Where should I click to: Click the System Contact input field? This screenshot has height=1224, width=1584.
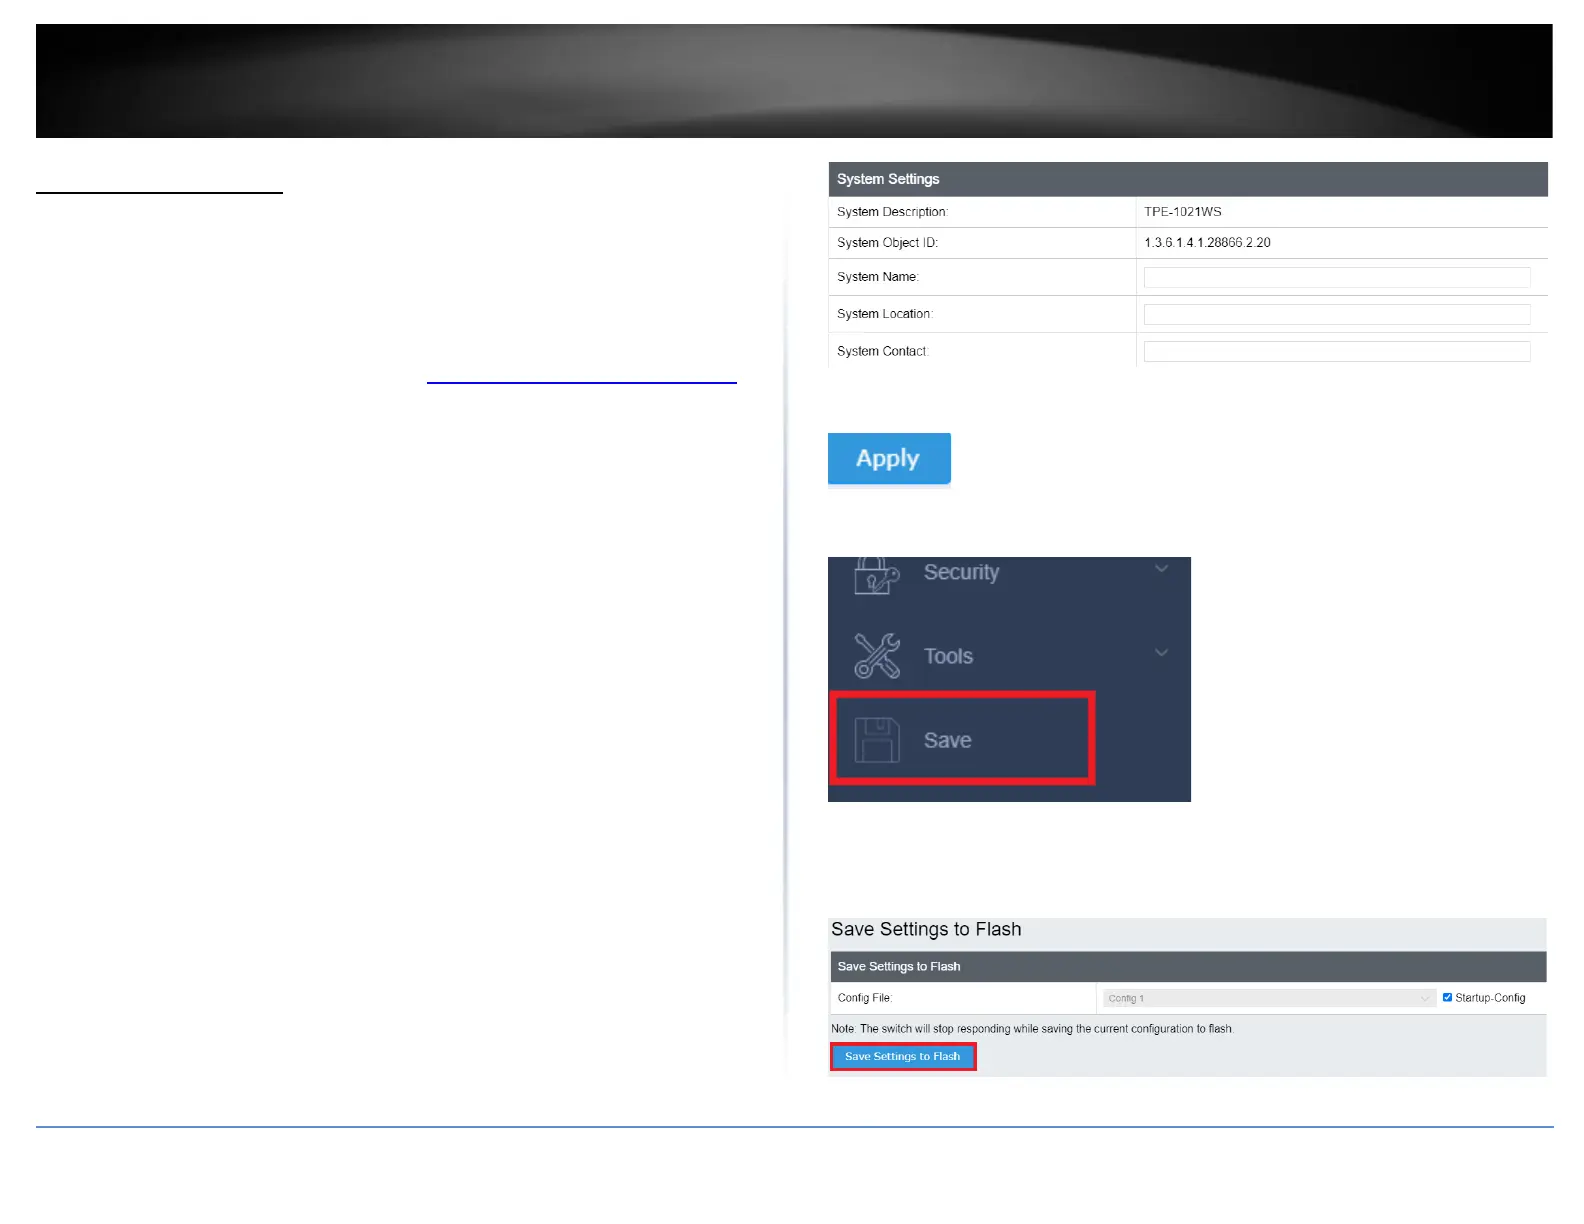coord(1337,351)
